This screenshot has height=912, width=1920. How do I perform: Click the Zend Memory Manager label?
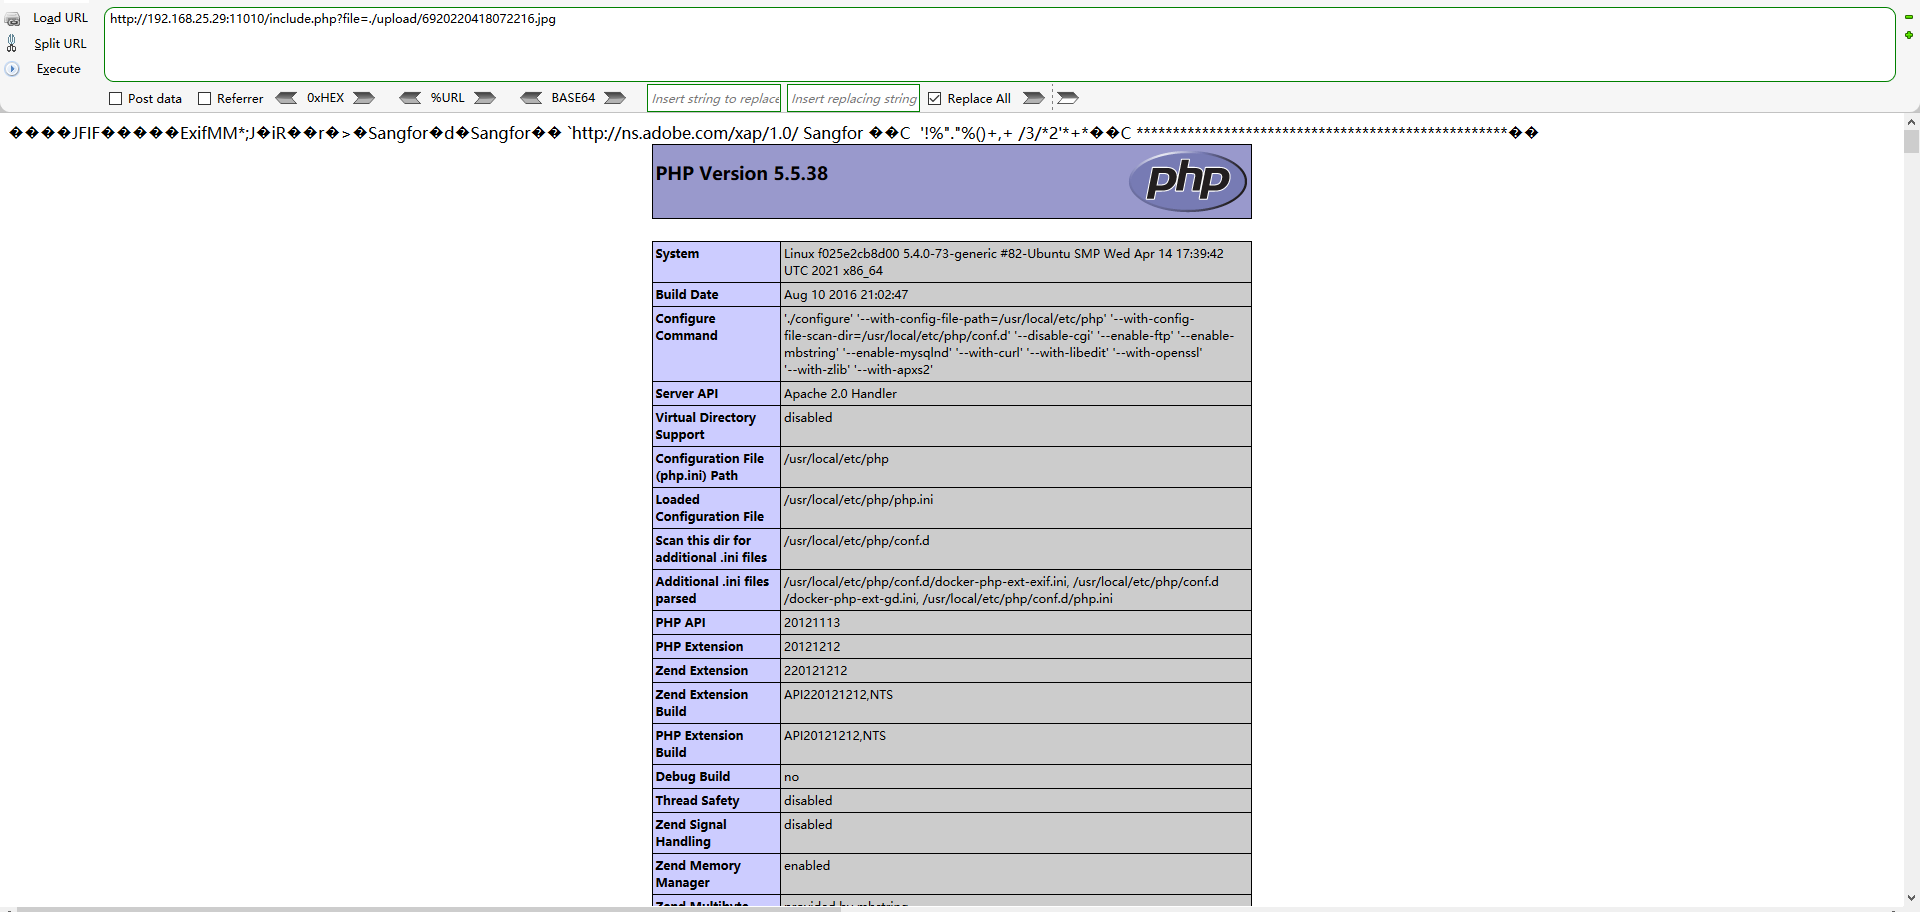pyautogui.click(x=698, y=874)
